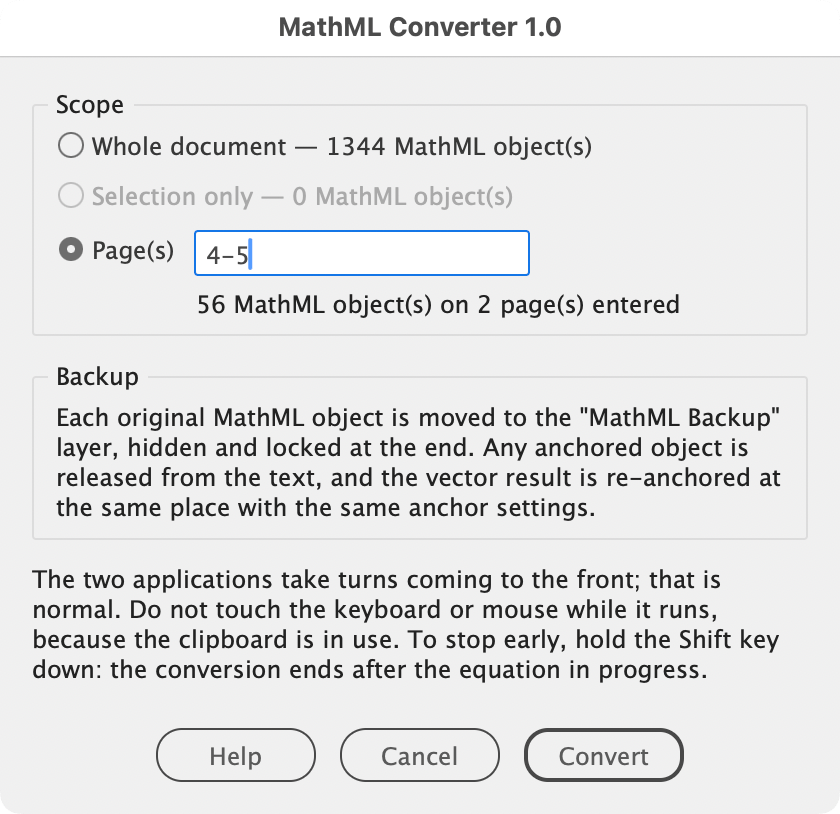Cancel the MathML conversion dialog

(x=419, y=755)
